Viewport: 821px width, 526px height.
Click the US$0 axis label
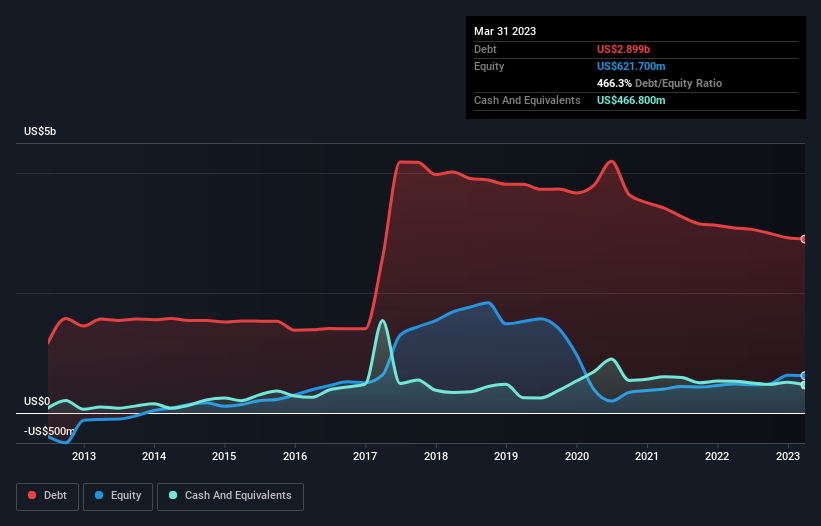pos(37,401)
